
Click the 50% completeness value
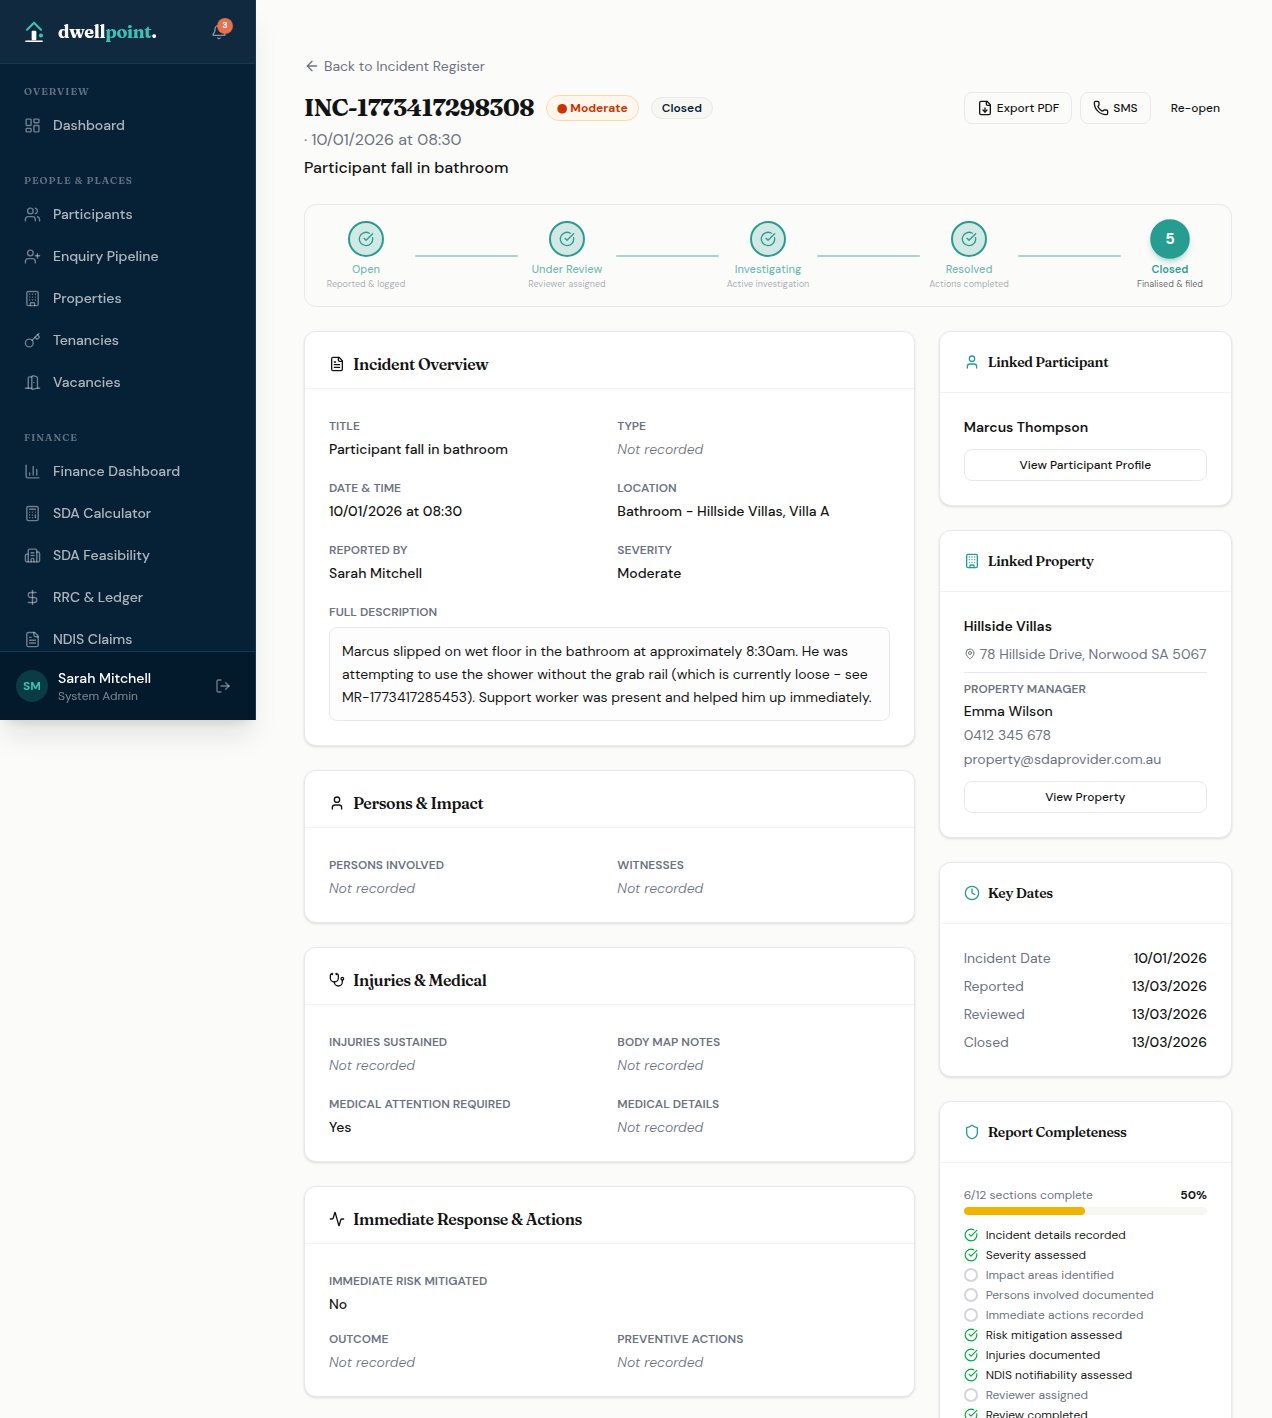(x=1193, y=1195)
